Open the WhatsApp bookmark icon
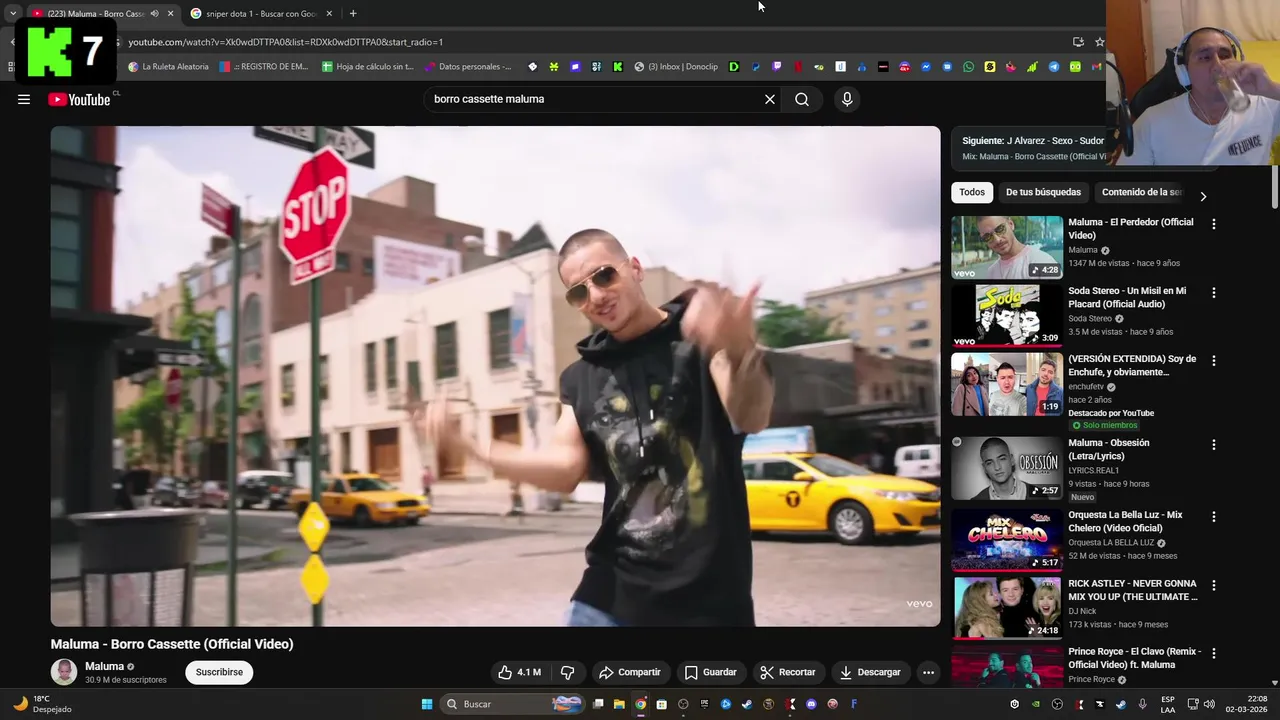 coord(968,67)
